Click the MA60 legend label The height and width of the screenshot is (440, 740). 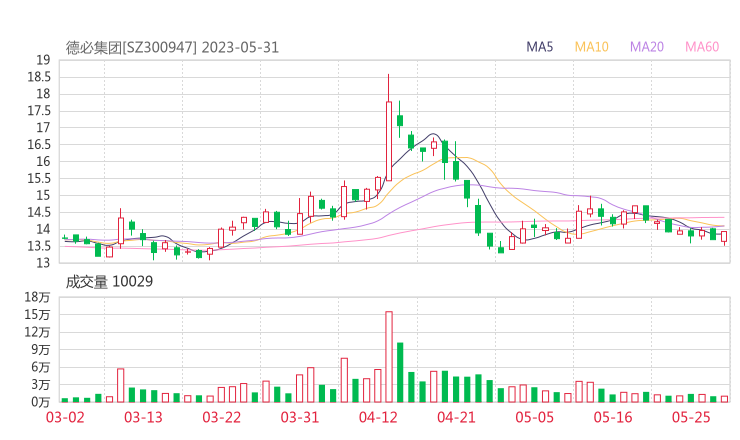pyautogui.click(x=702, y=47)
